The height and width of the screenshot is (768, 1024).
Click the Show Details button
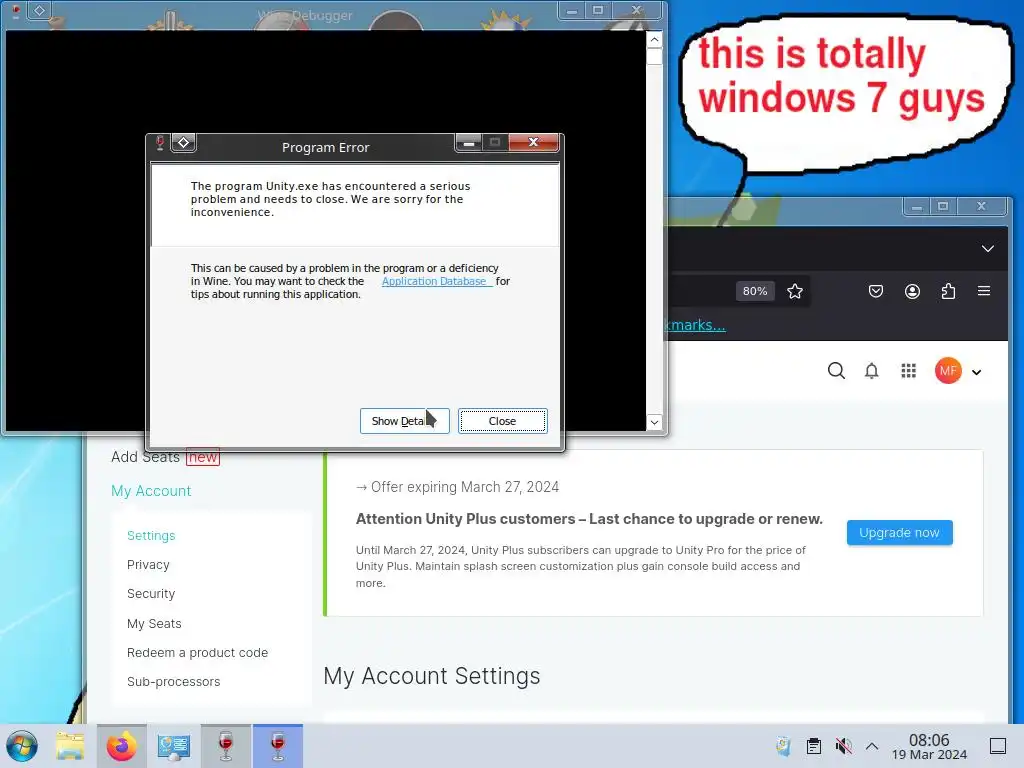[x=404, y=421]
